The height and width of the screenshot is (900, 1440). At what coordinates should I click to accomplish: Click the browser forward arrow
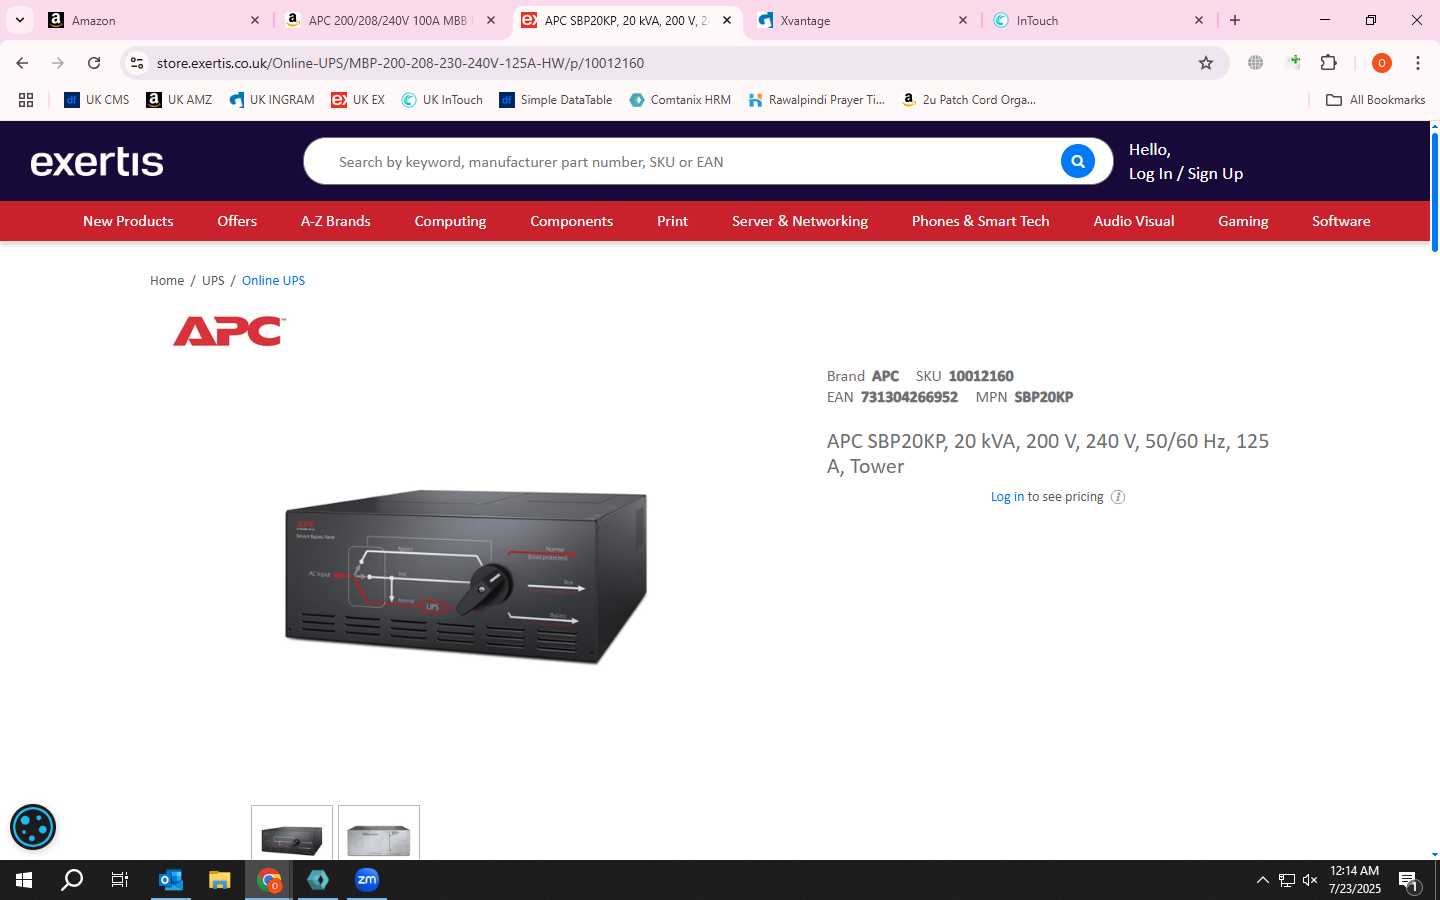58,63
